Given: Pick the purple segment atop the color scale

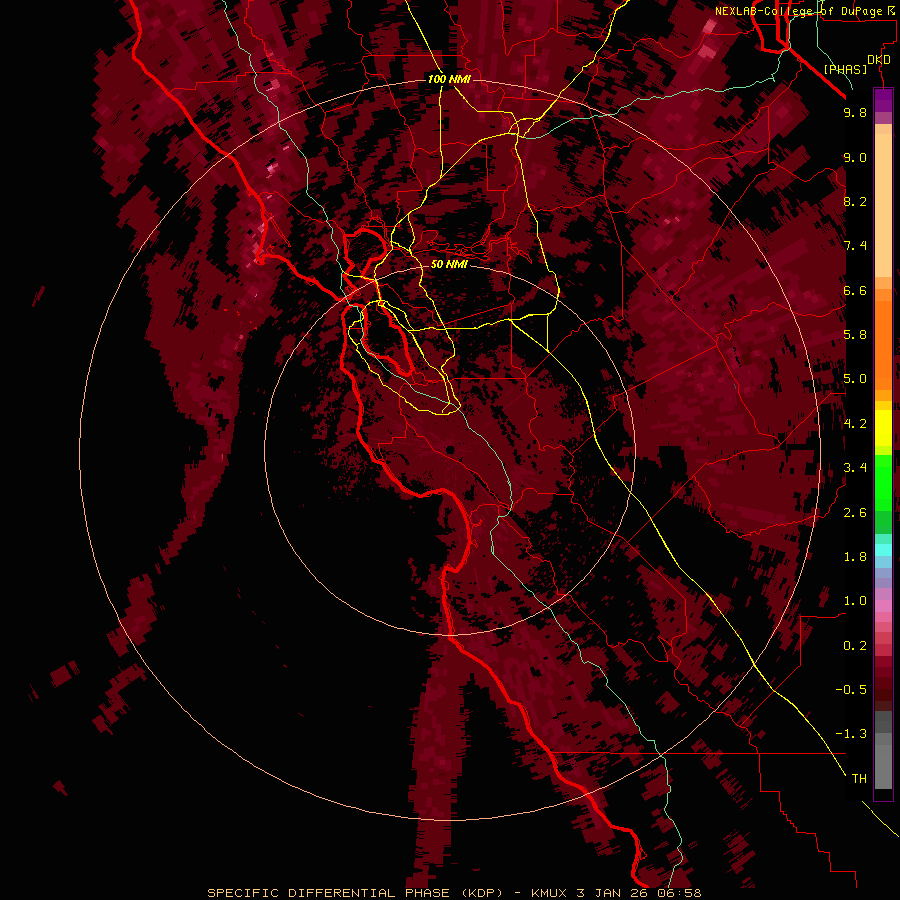Looking at the screenshot, I should tap(883, 100).
